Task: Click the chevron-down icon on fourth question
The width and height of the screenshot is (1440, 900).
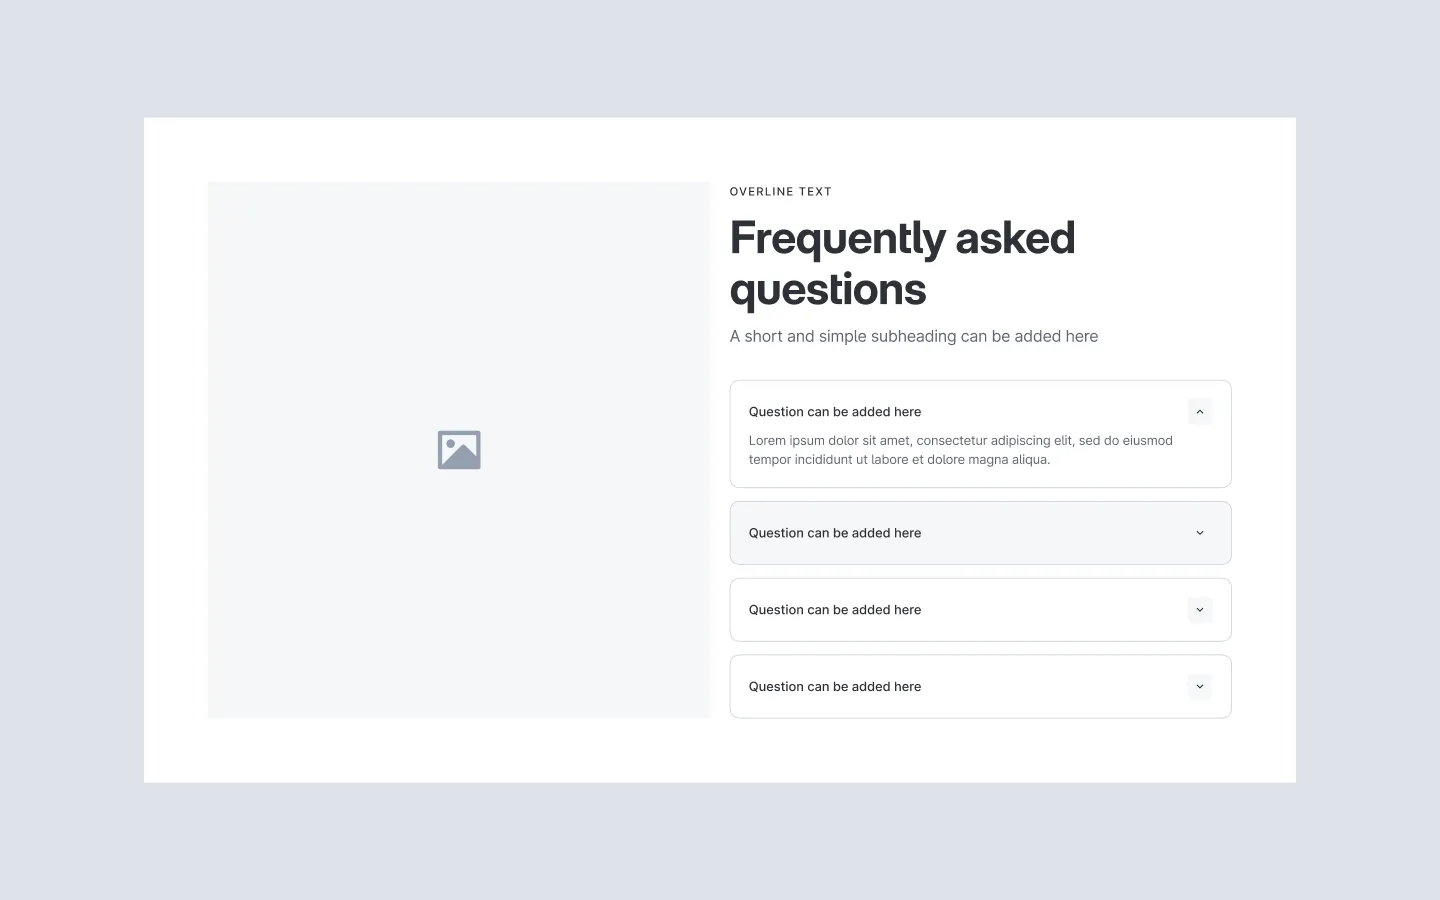Action: click(x=1199, y=687)
